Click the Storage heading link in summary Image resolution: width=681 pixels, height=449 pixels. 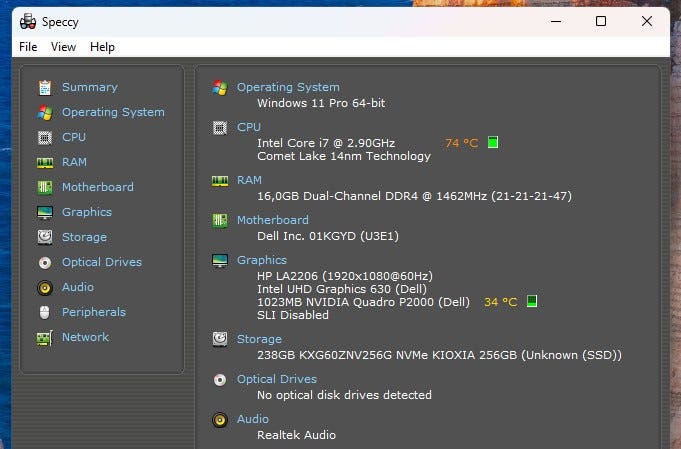tap(259, 339)
